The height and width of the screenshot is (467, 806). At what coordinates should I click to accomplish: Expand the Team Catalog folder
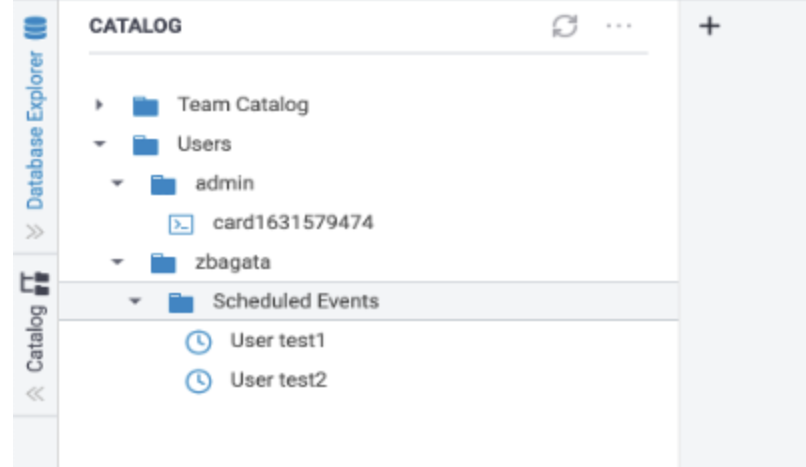(x=99, y=105)
